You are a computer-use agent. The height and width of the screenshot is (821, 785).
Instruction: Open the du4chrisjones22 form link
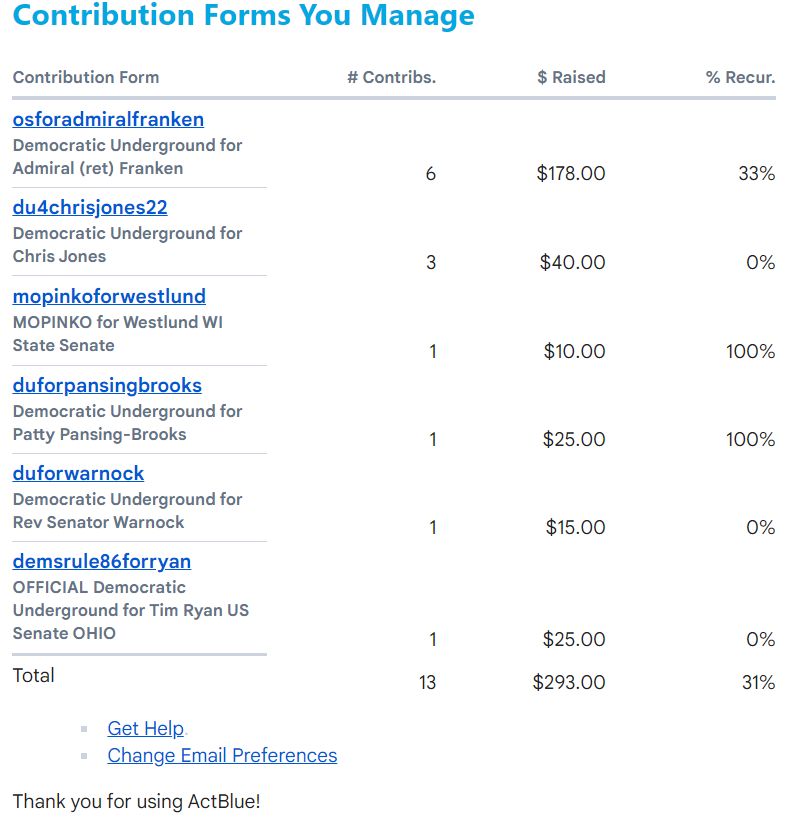[90, 208]
